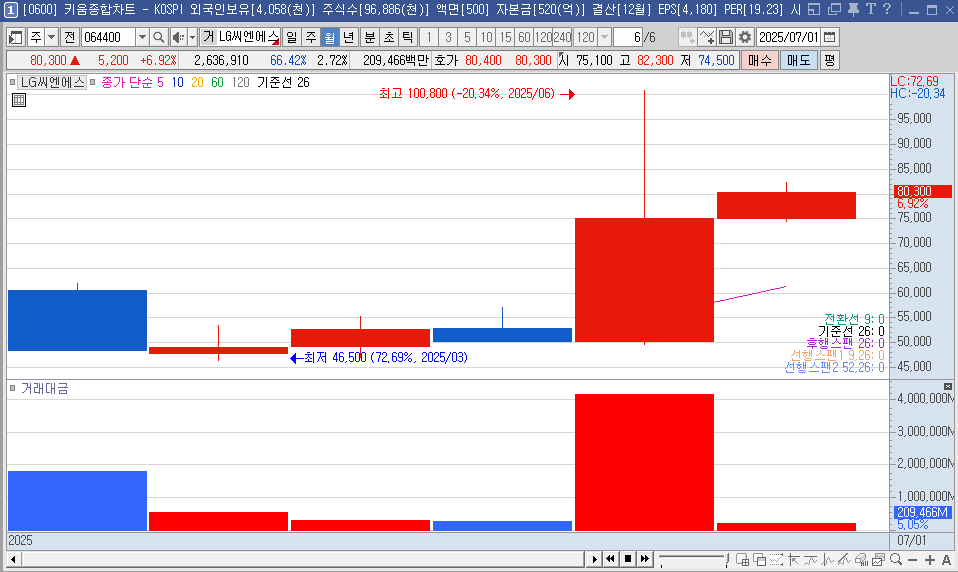Click the chart image capture icon
The width and height of the screenshot is (958, 572).
(879, 559)
